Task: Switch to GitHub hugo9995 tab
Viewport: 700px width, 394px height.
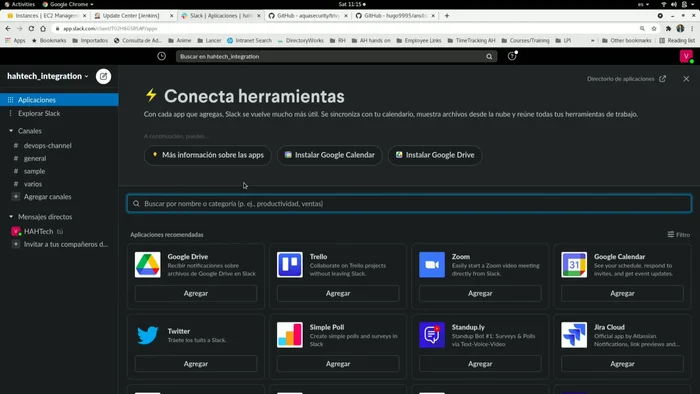Action: coord(395,16)
